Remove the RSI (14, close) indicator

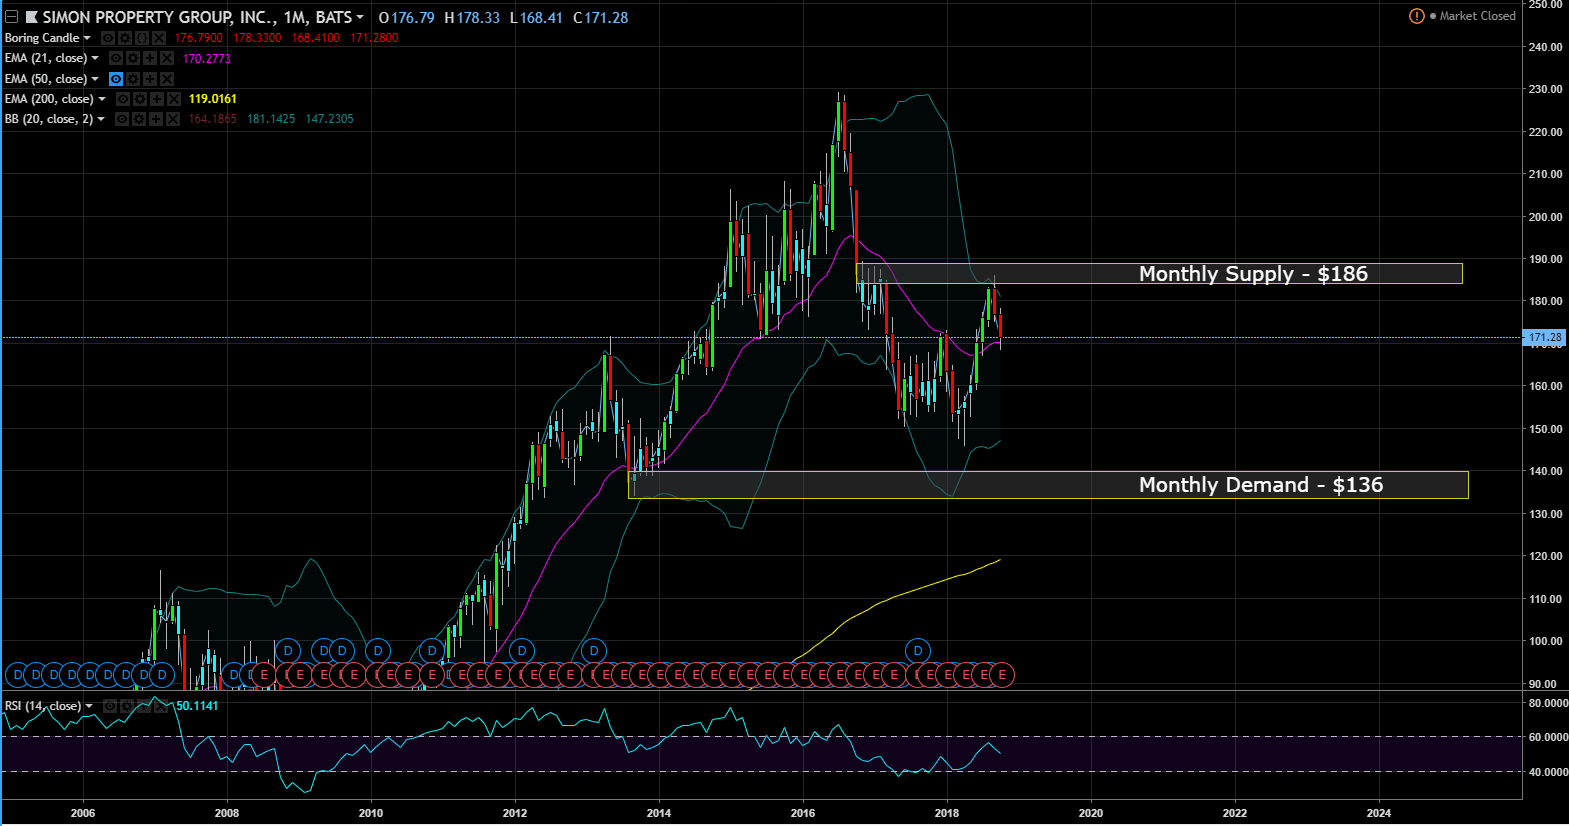[x=161, y=706]
